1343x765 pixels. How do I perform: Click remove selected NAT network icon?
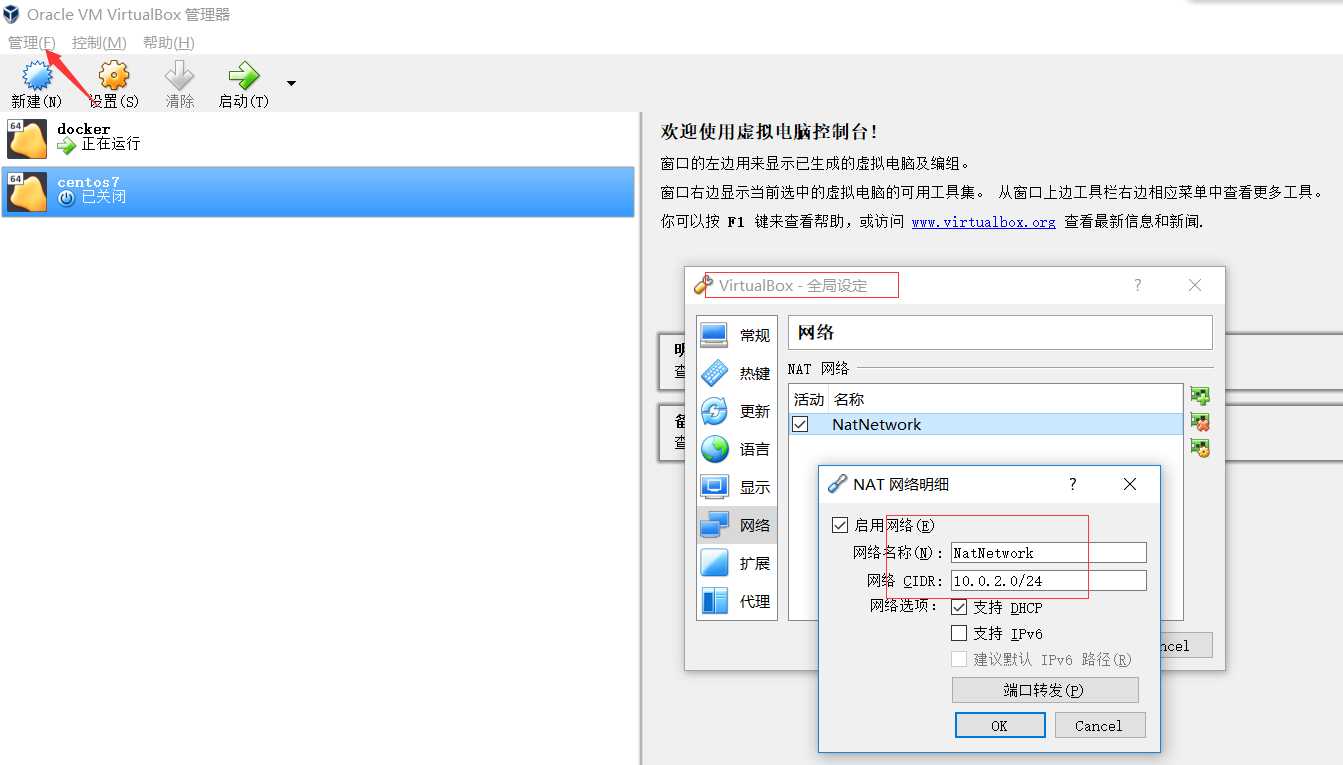[x=1200, y=422]
